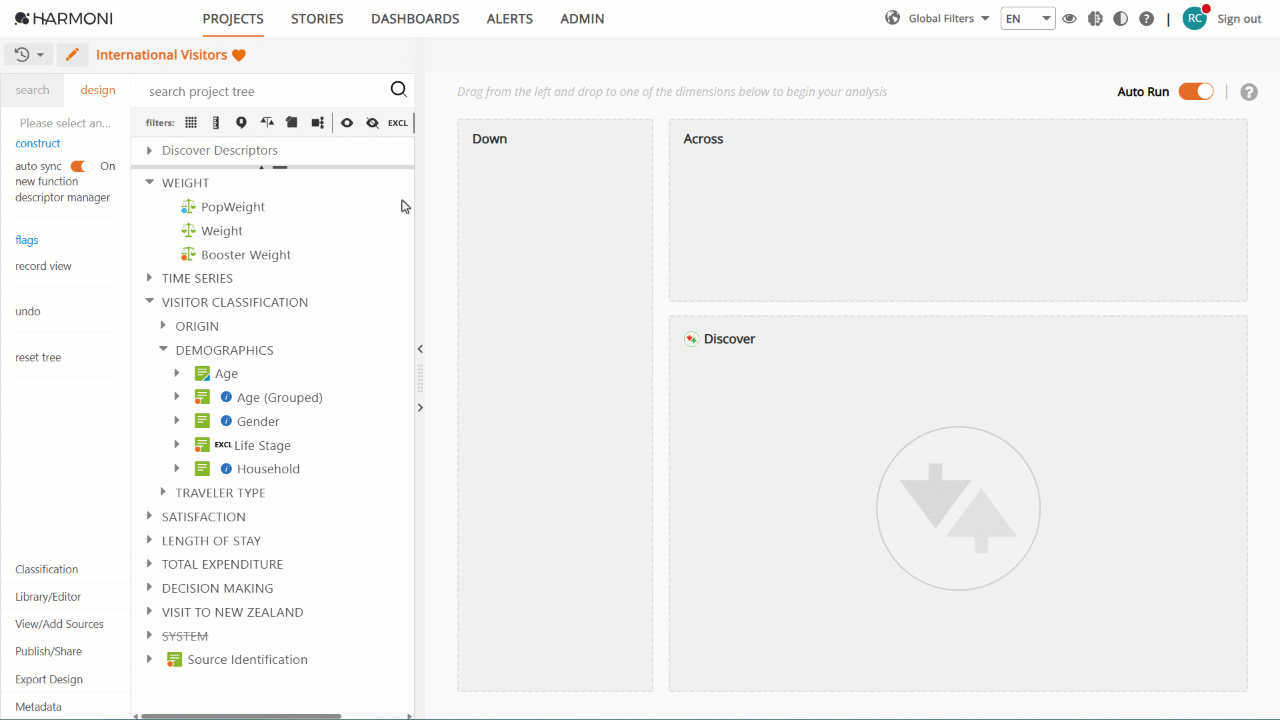Open the history clock dropdown
Screen dimensions: 1280x720
(29, 55)
